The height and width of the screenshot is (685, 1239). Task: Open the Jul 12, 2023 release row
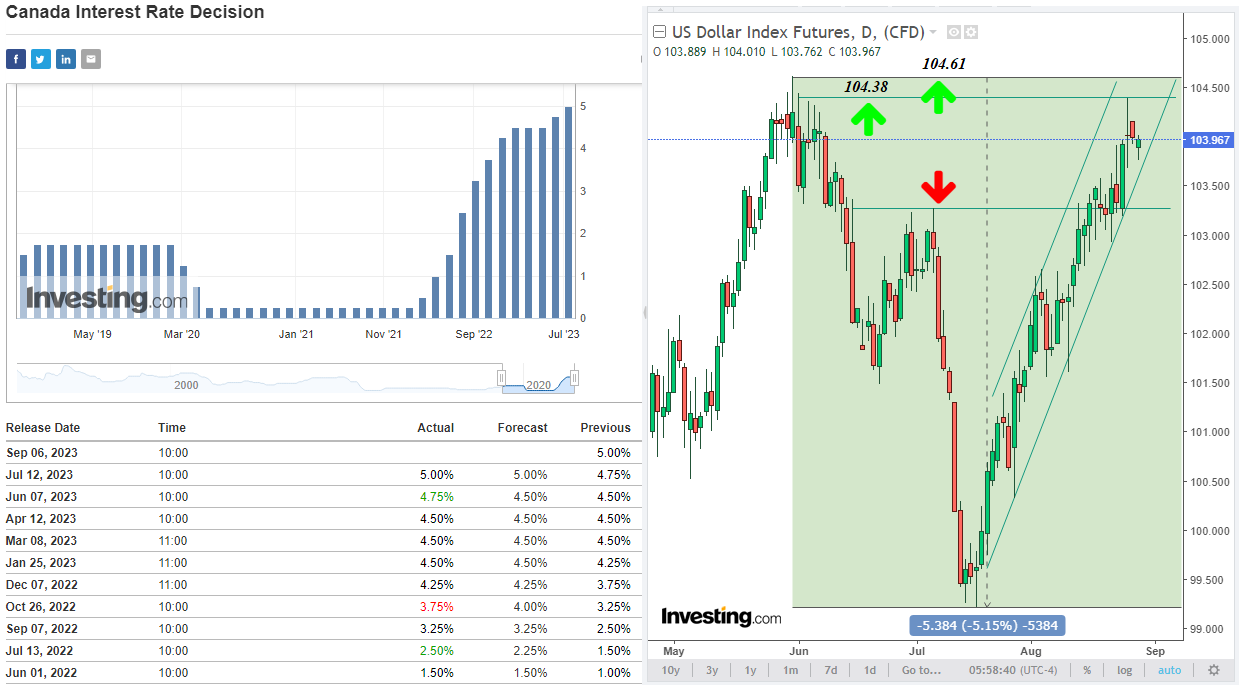pos(40,475)
